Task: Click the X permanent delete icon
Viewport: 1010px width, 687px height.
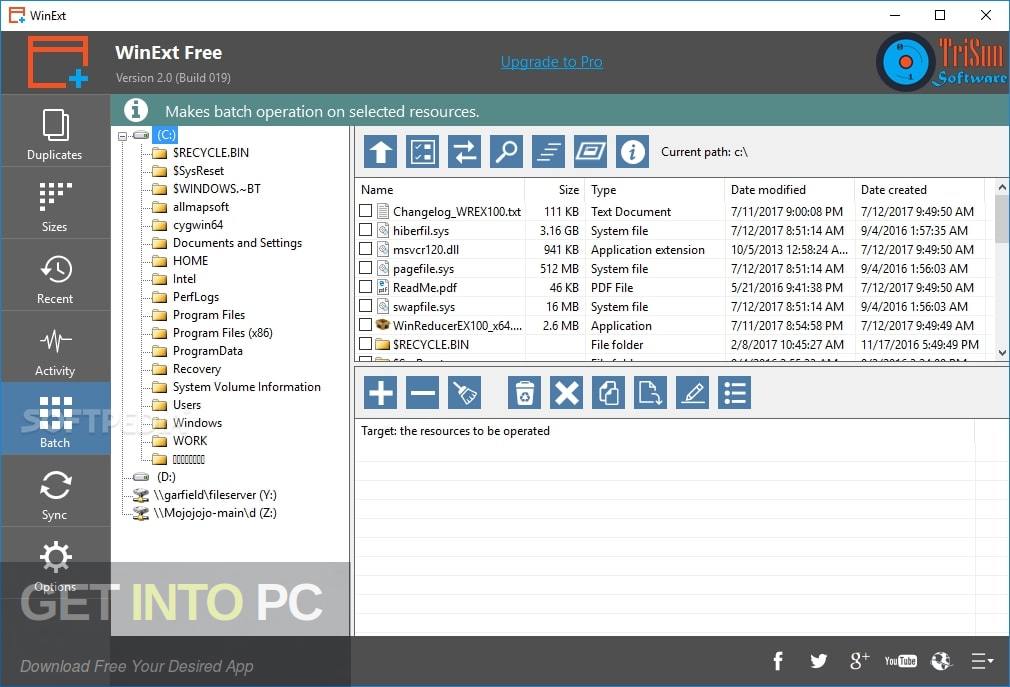Action: pyautogui.click(x=566, y=393)
